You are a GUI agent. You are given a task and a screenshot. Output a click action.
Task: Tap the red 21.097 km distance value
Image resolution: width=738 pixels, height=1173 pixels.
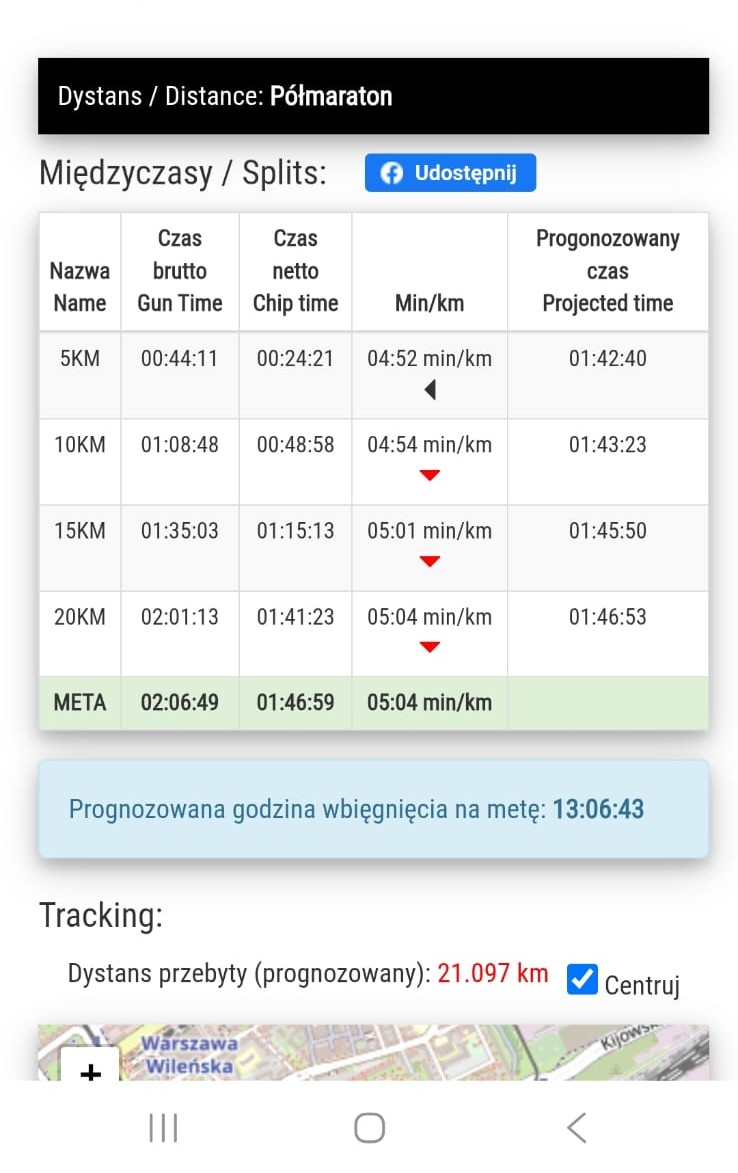[494, 974]
